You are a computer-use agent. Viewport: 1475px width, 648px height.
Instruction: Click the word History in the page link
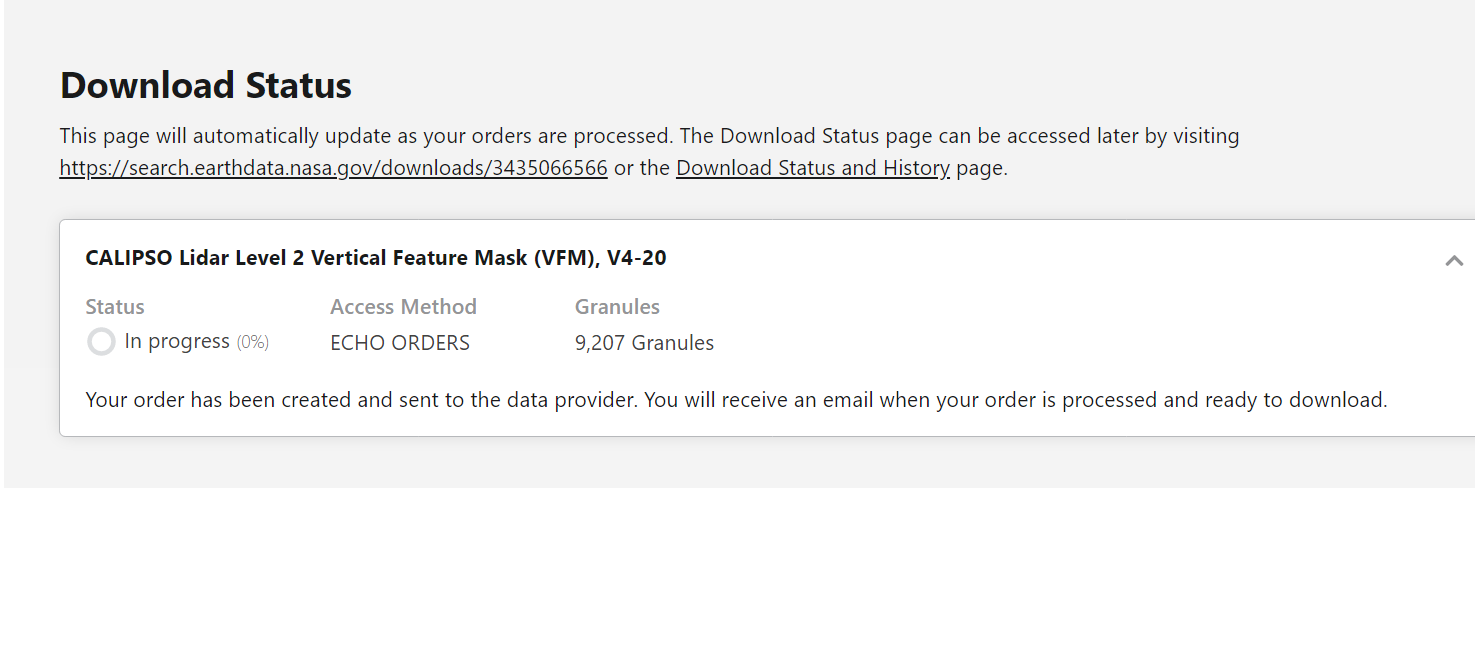pos(916,168)
